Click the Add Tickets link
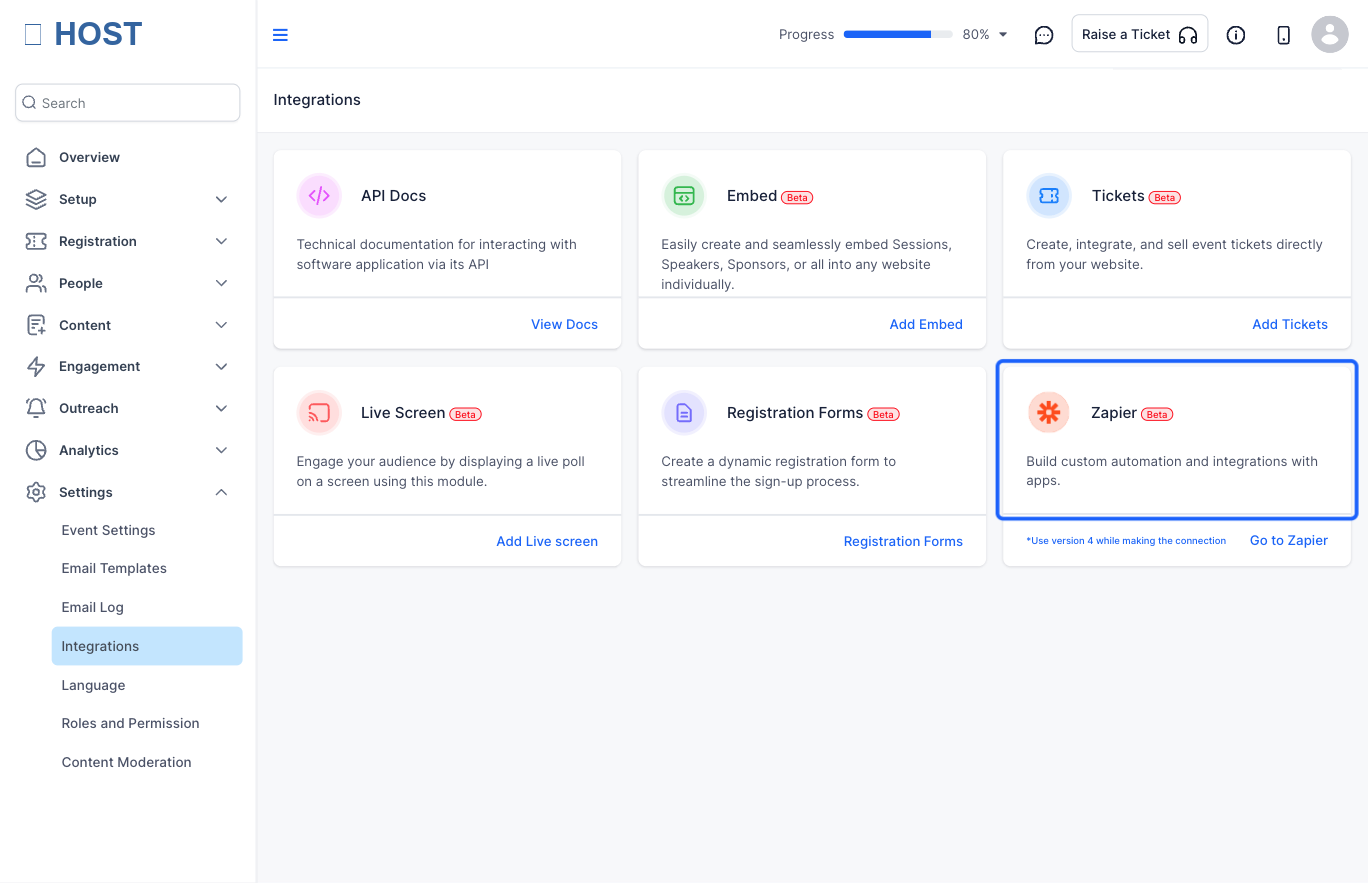 click(1290, 324)
